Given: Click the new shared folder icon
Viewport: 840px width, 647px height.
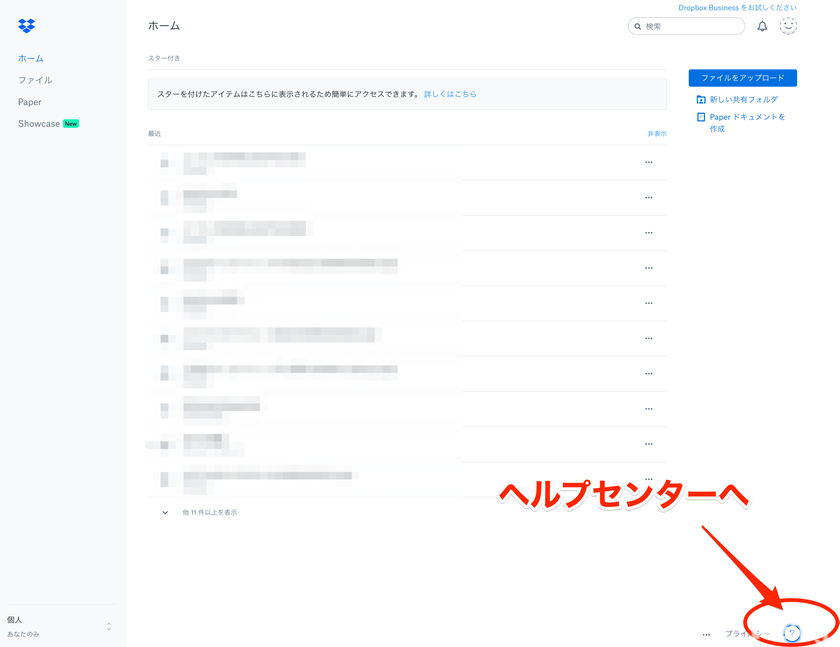Looking at the screenshot, I should click(x=701, y=99).
